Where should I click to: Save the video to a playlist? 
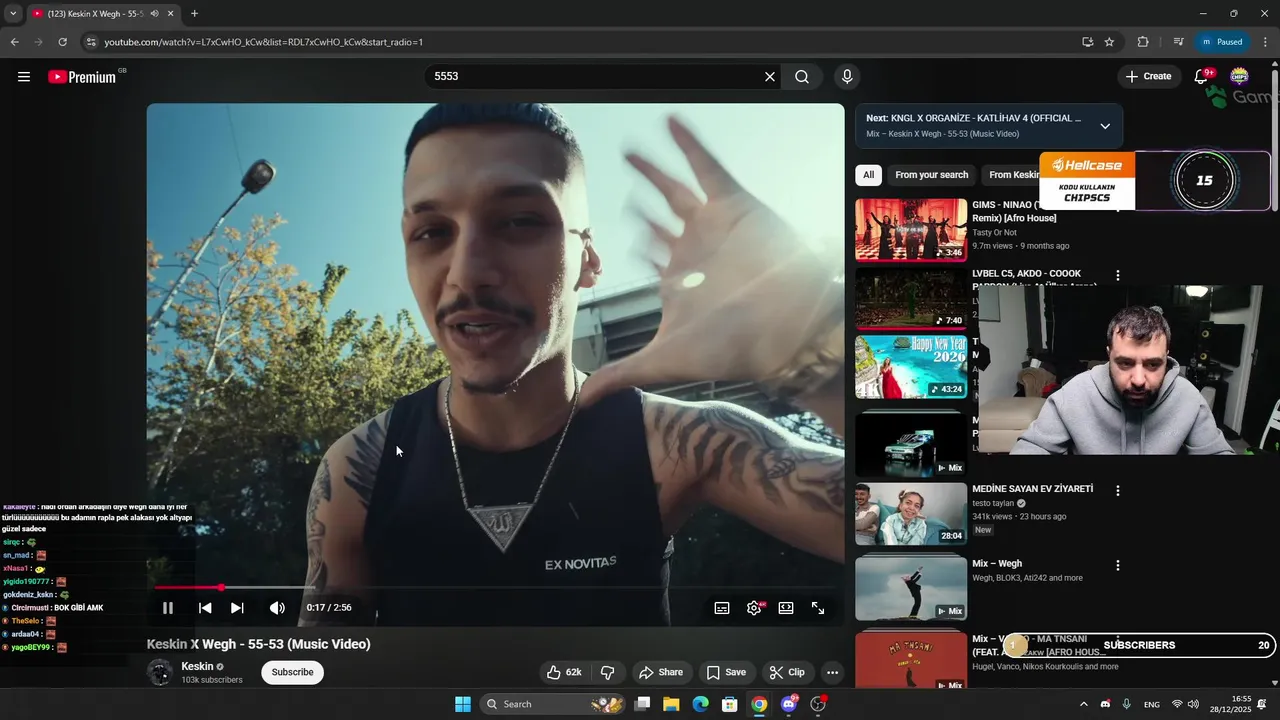(x=727, y=672)
